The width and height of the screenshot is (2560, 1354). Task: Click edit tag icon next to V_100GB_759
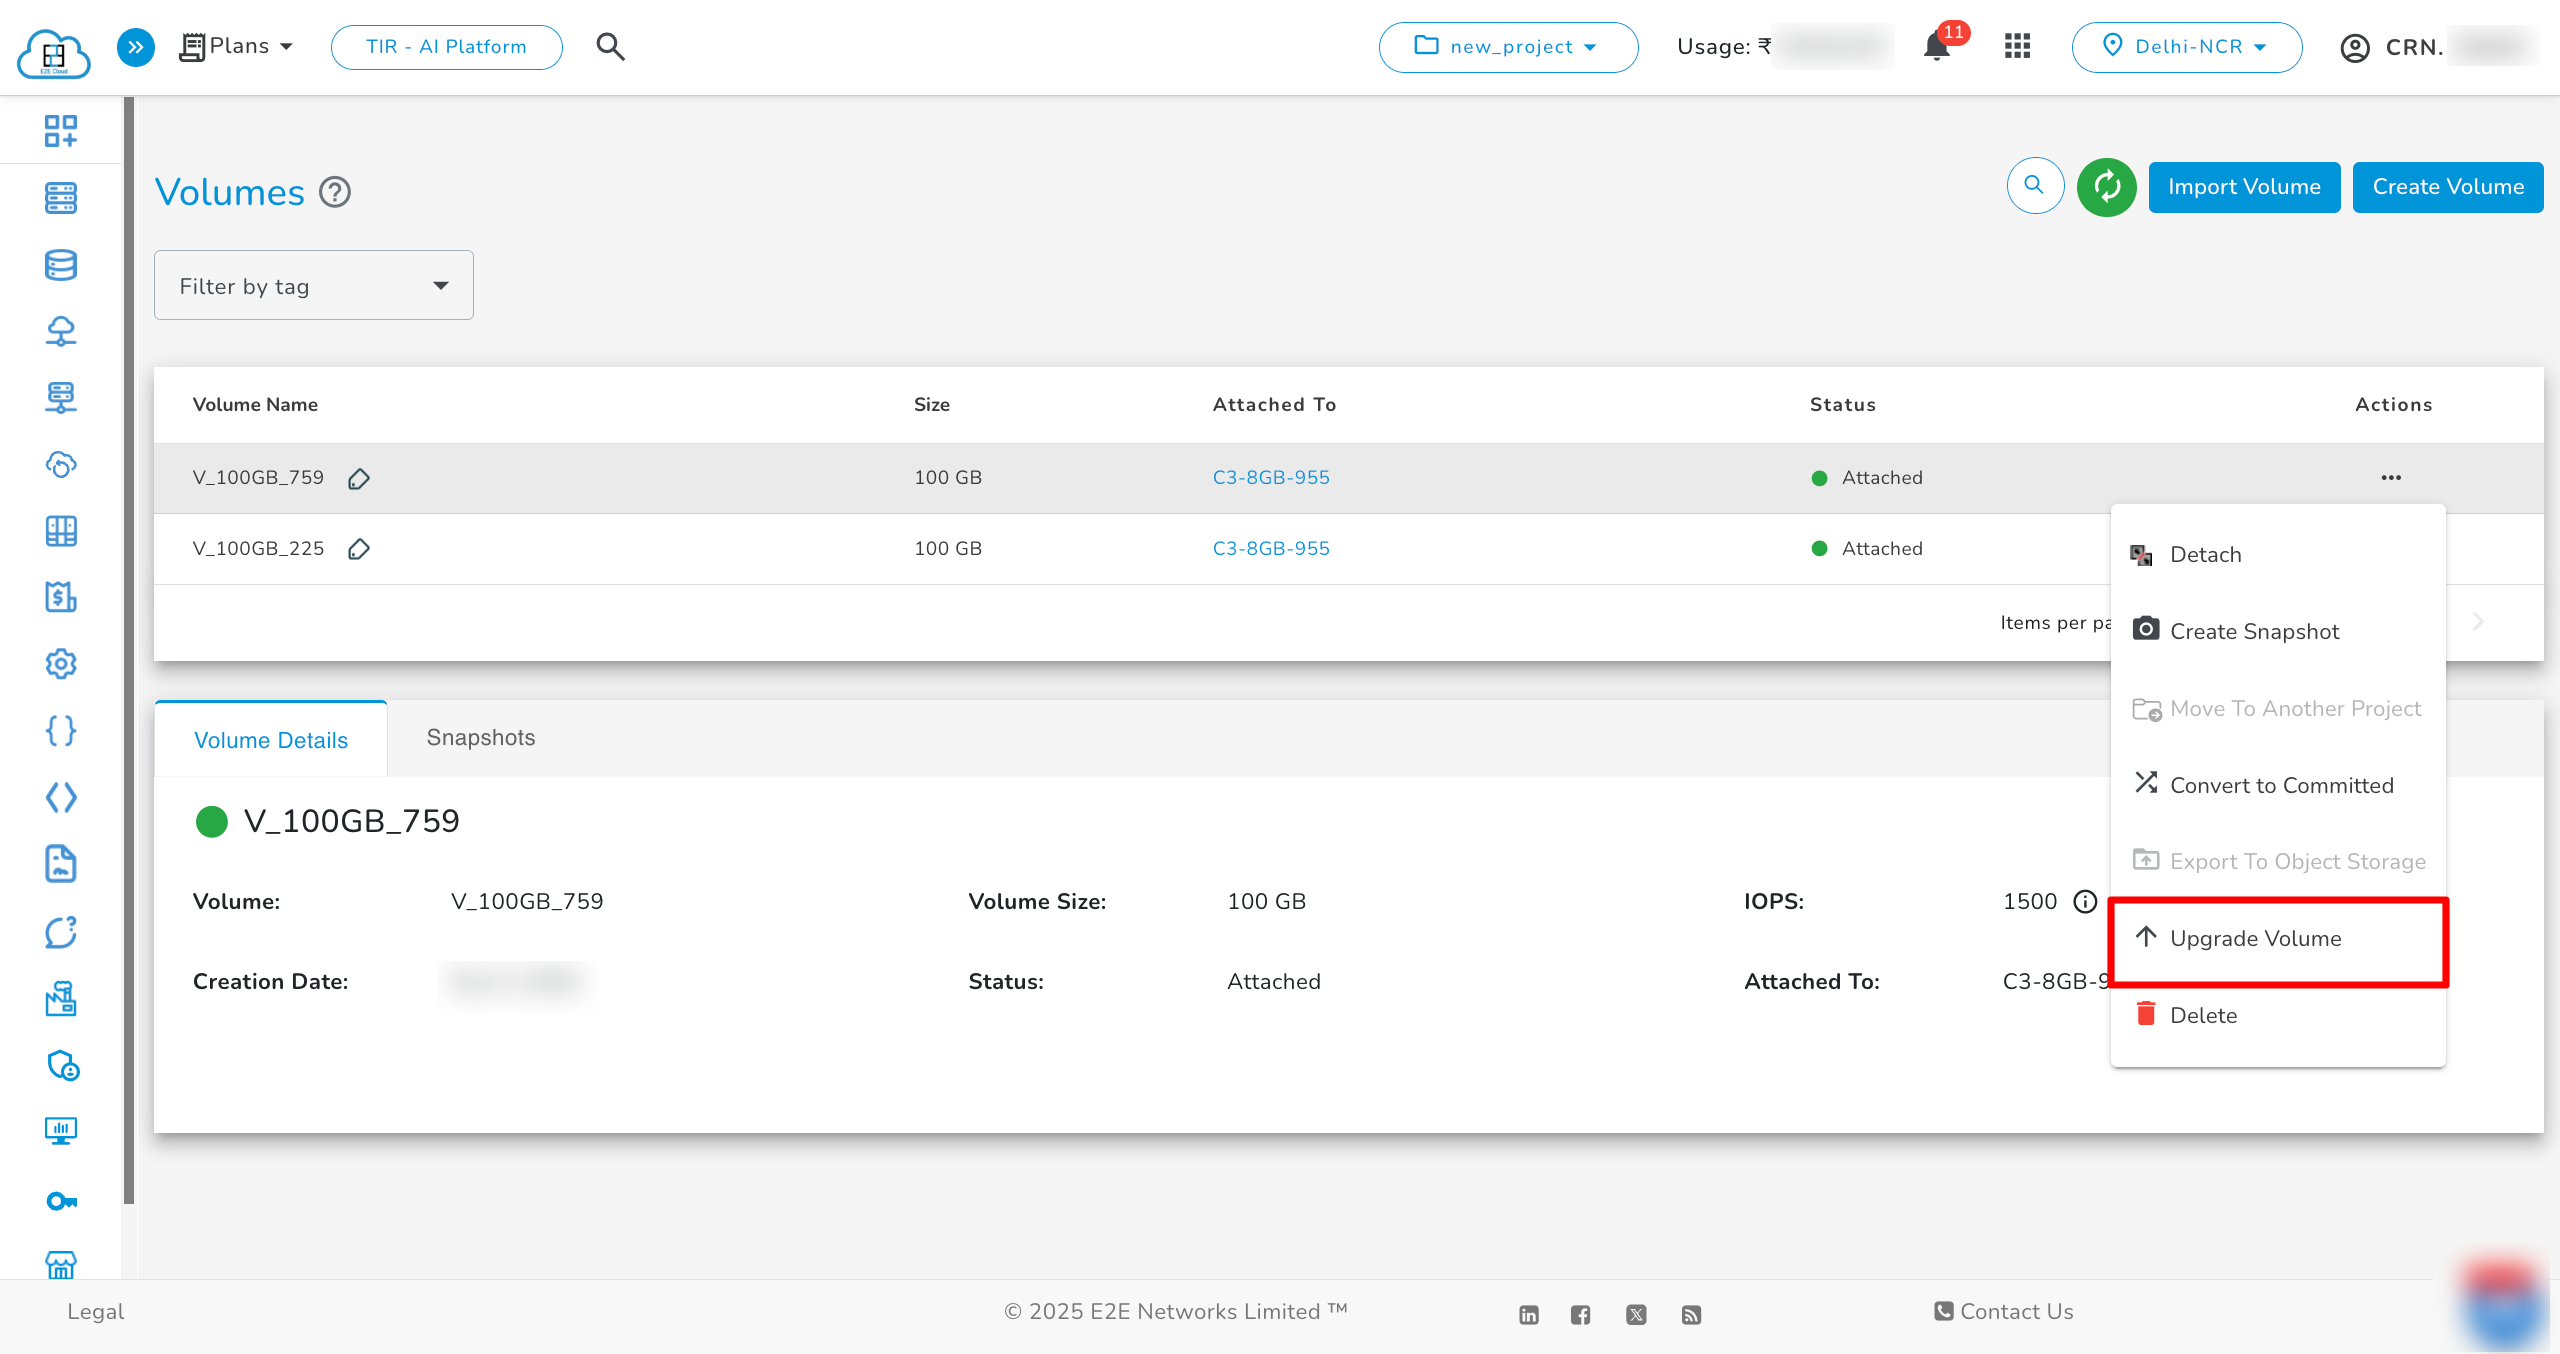359,479
